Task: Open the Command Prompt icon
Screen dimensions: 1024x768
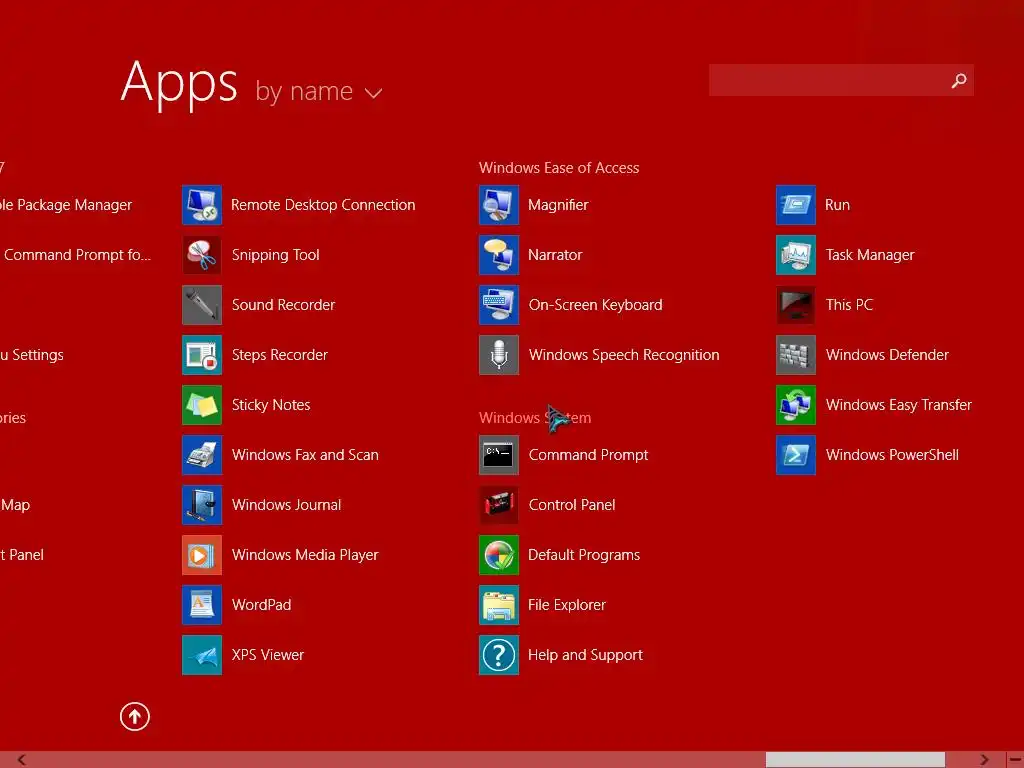Action: (x=499, y=455)
